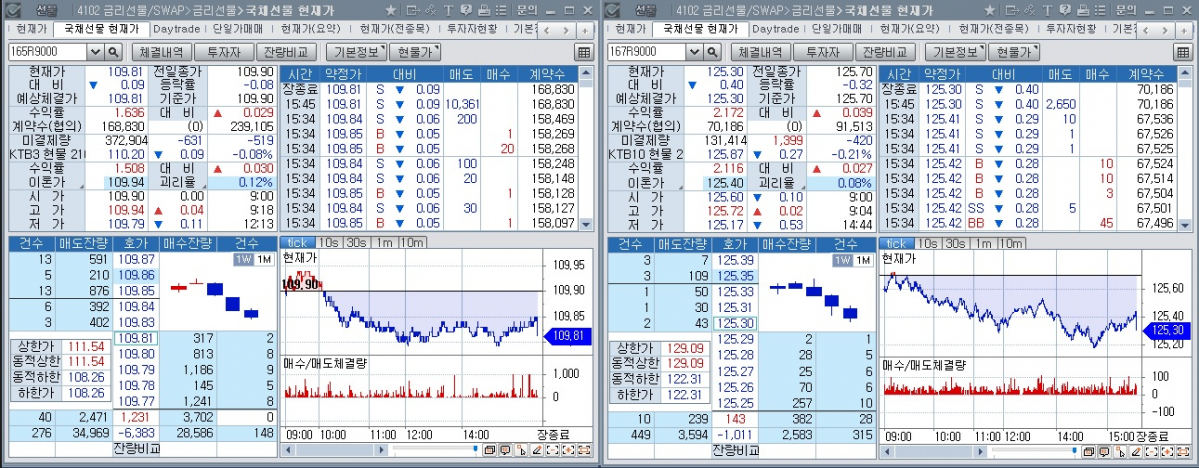Screen dimensions: 1199x468
Task: Select 1W candle toggle in left window
Action: point(243,260)
